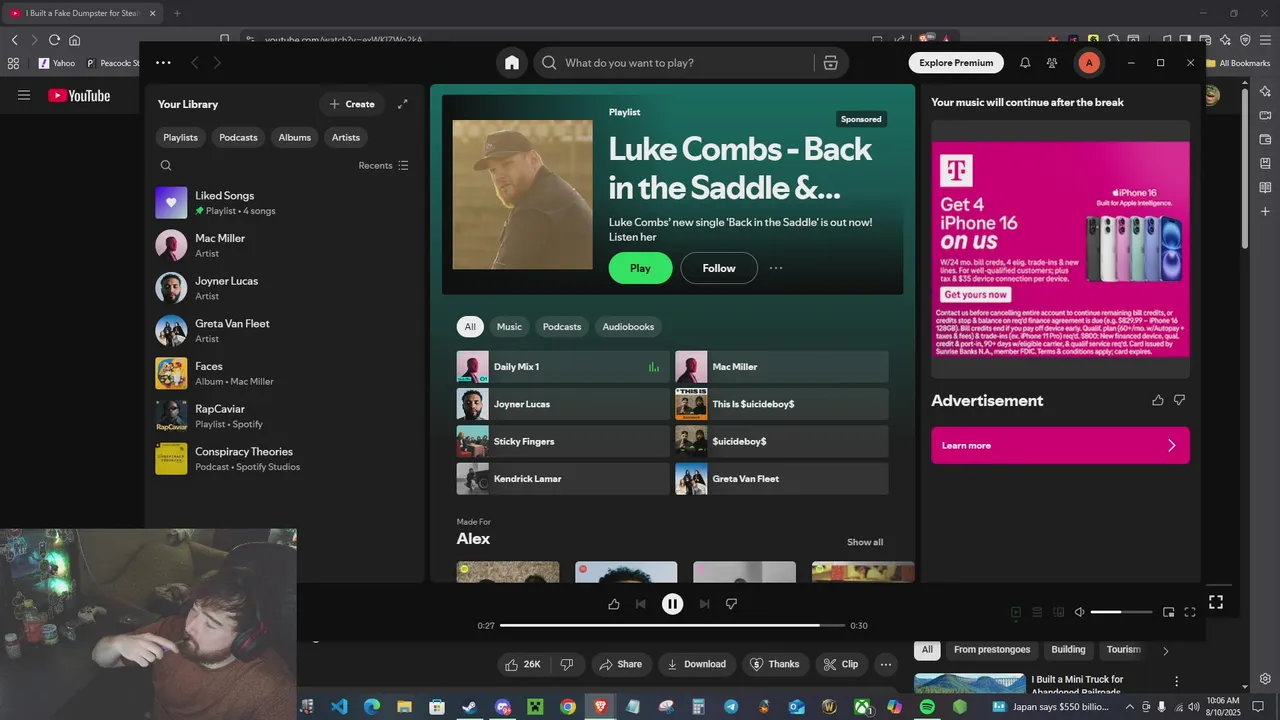
Task: Open Spotify notifications bell
Action: coord(1025,63)
